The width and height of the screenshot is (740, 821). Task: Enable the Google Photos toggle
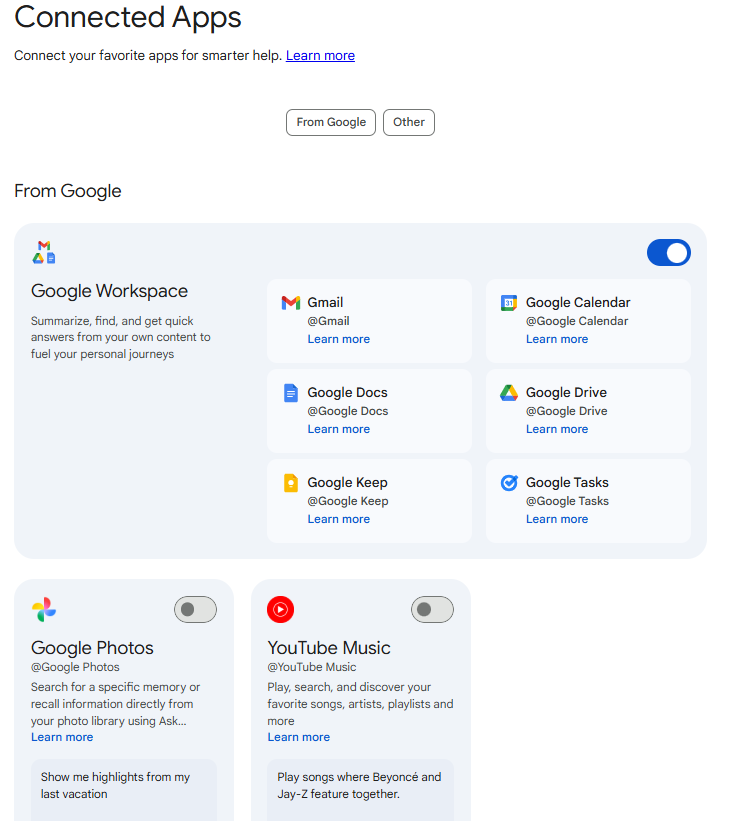tap(195, 609)
